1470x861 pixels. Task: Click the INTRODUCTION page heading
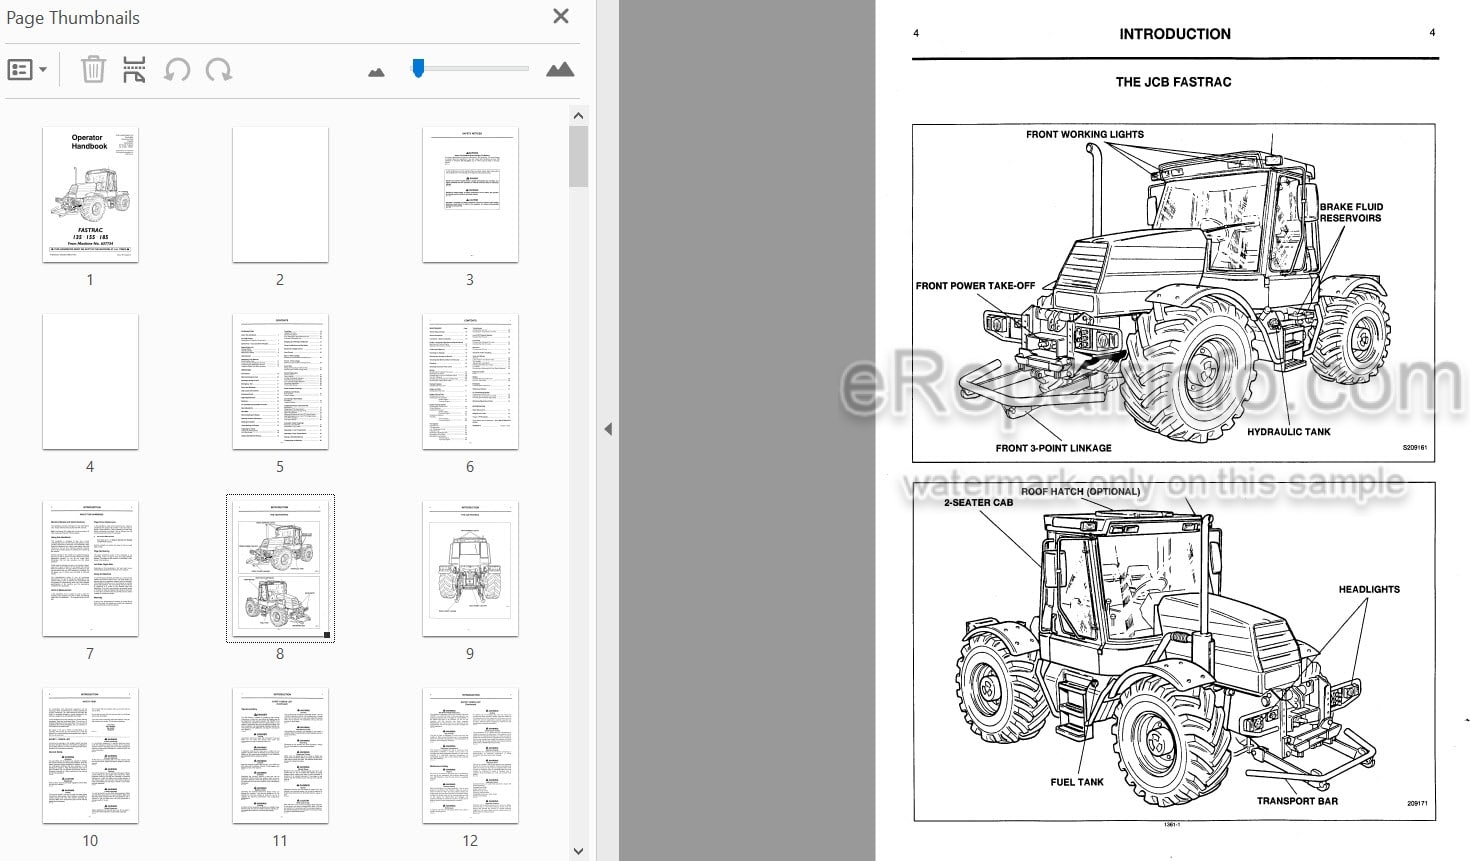(x=1175, y=34)
